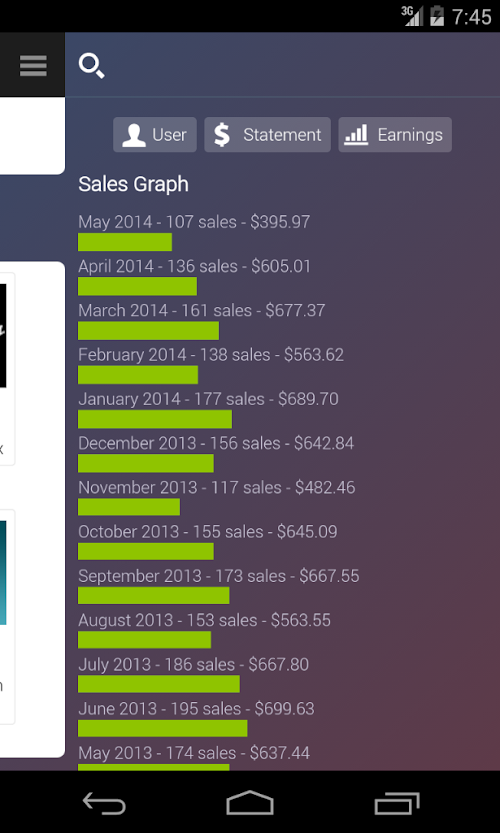Tap the teal thumbnail in the left panel
This screenshot has height=833, width=500.
(3, 573)
